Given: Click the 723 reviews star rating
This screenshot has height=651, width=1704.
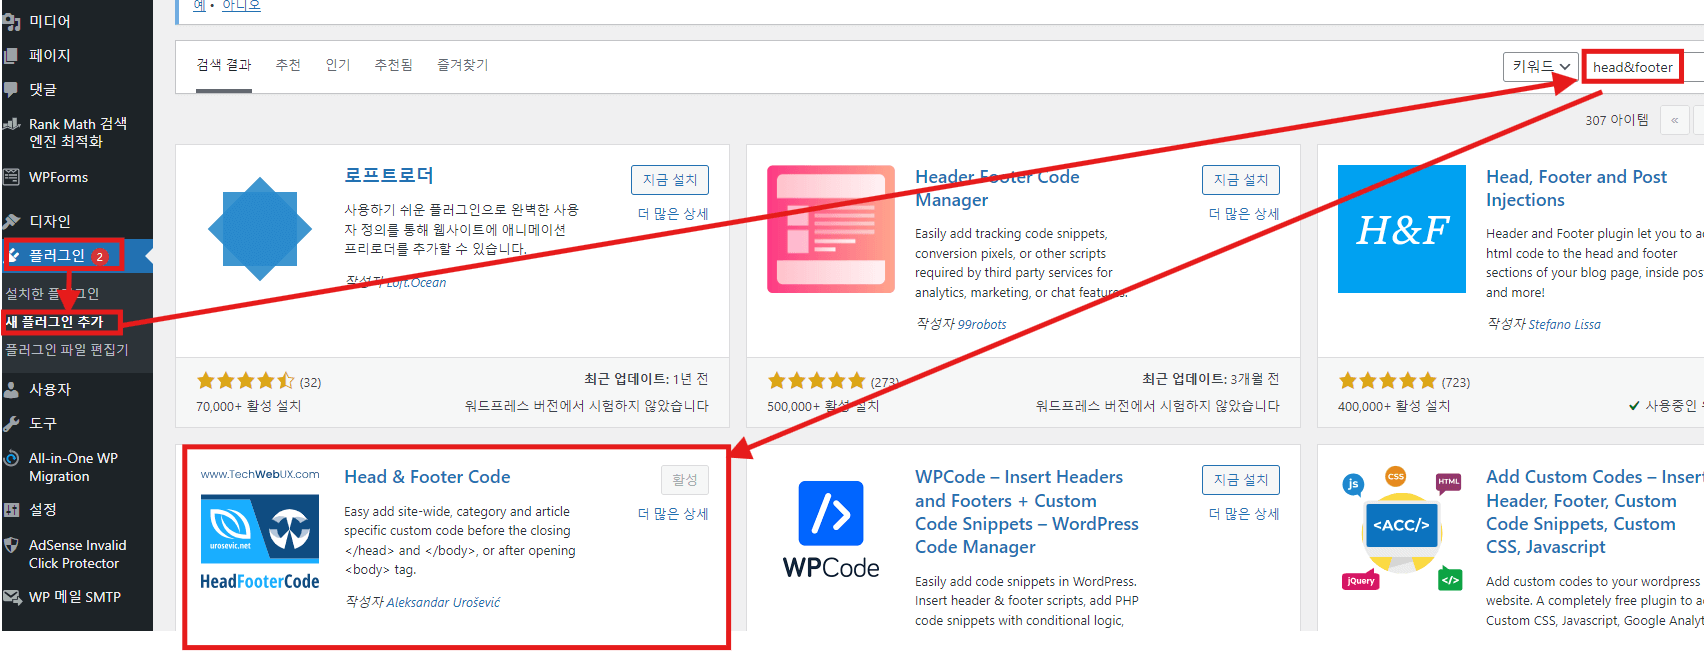Looking at the screenshot, I should click(1387, 380).
